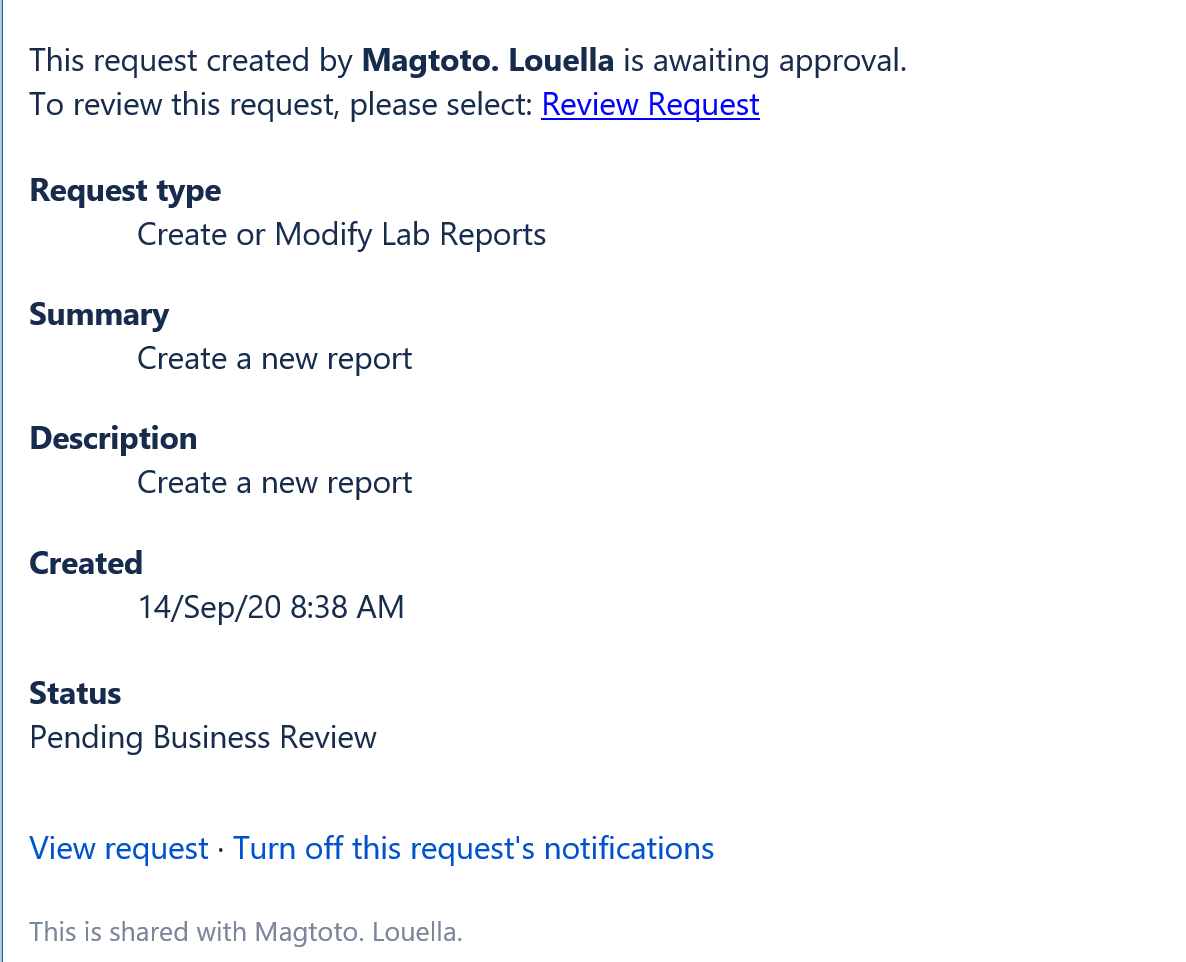Viewport: 1186px width, 962px height.
Task: Select the Summary heading
Action: (x=99, y=315)
